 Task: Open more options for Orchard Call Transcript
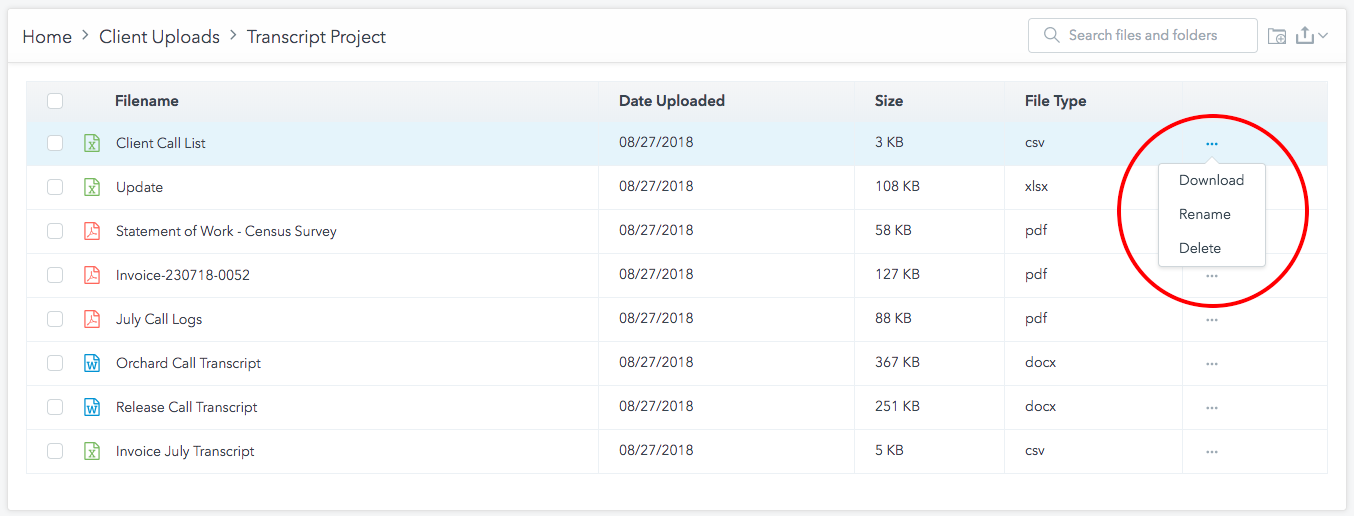click(1212, 364)
